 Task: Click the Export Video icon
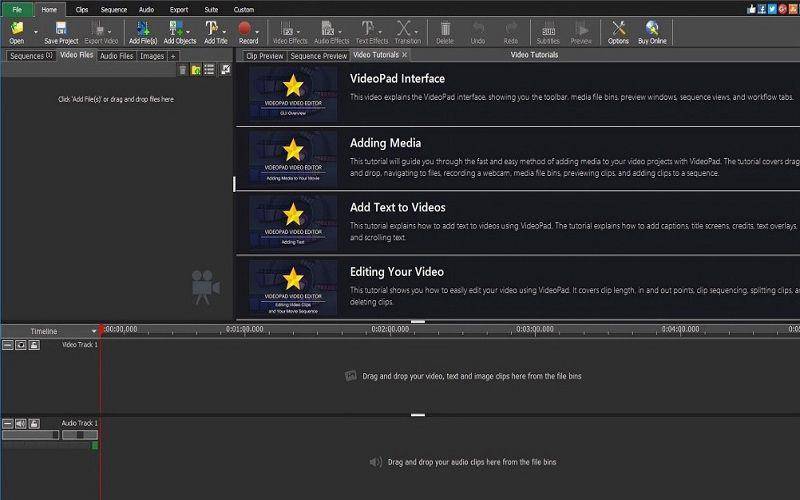[99, 28]
